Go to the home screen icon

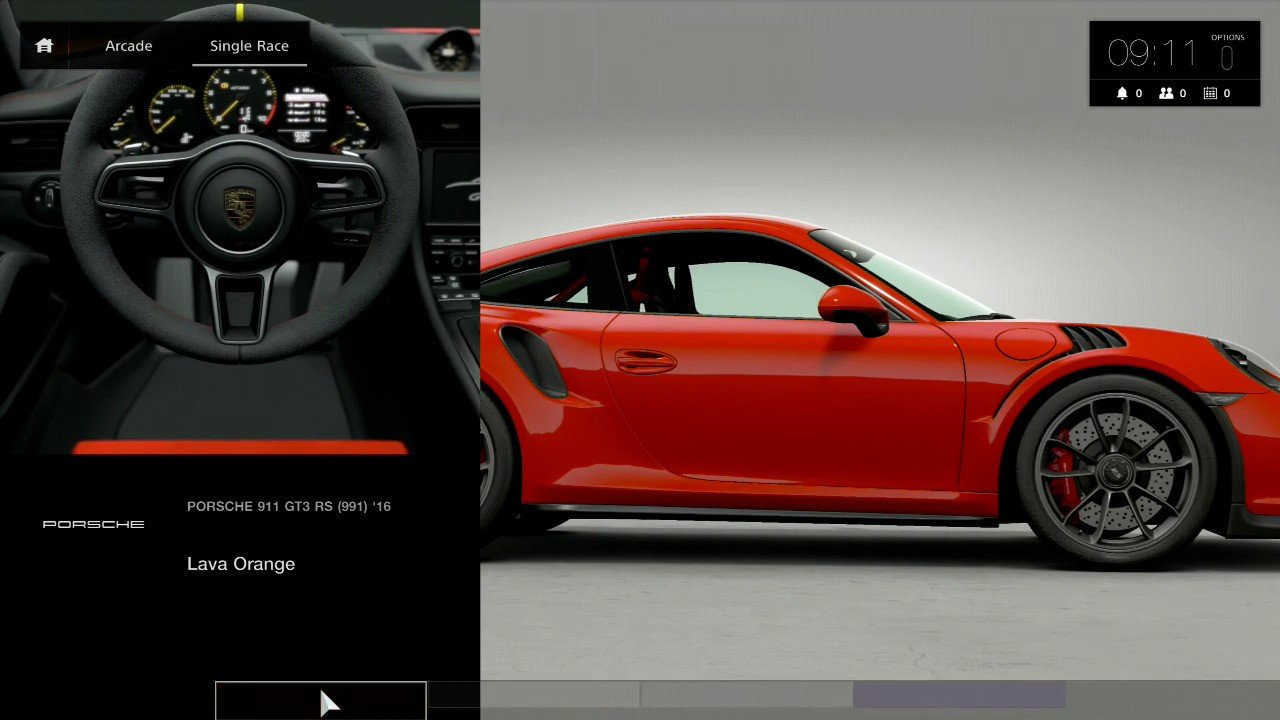(43, 46)
